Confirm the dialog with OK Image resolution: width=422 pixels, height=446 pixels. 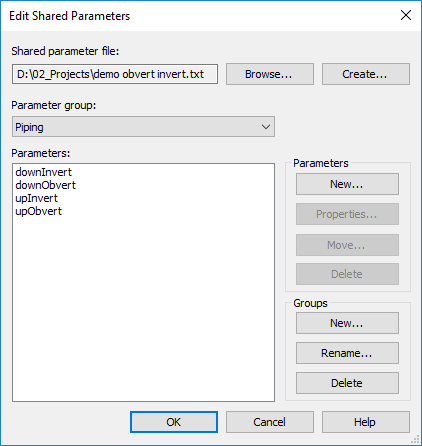pos(174,422)
